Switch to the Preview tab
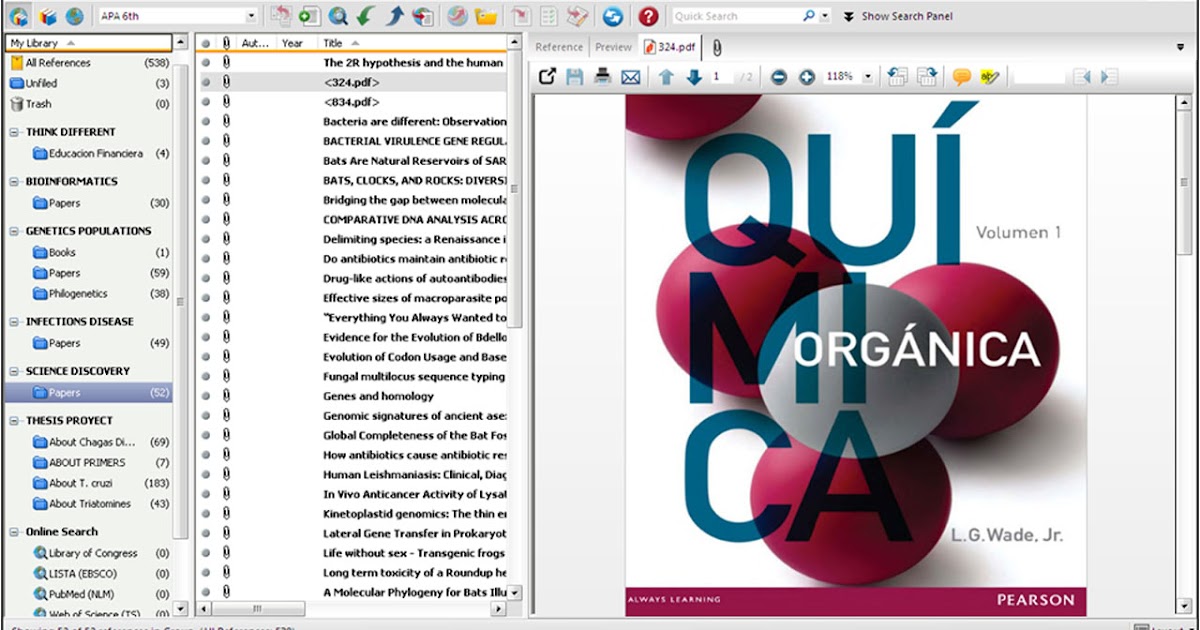 (x=613, y=47)
